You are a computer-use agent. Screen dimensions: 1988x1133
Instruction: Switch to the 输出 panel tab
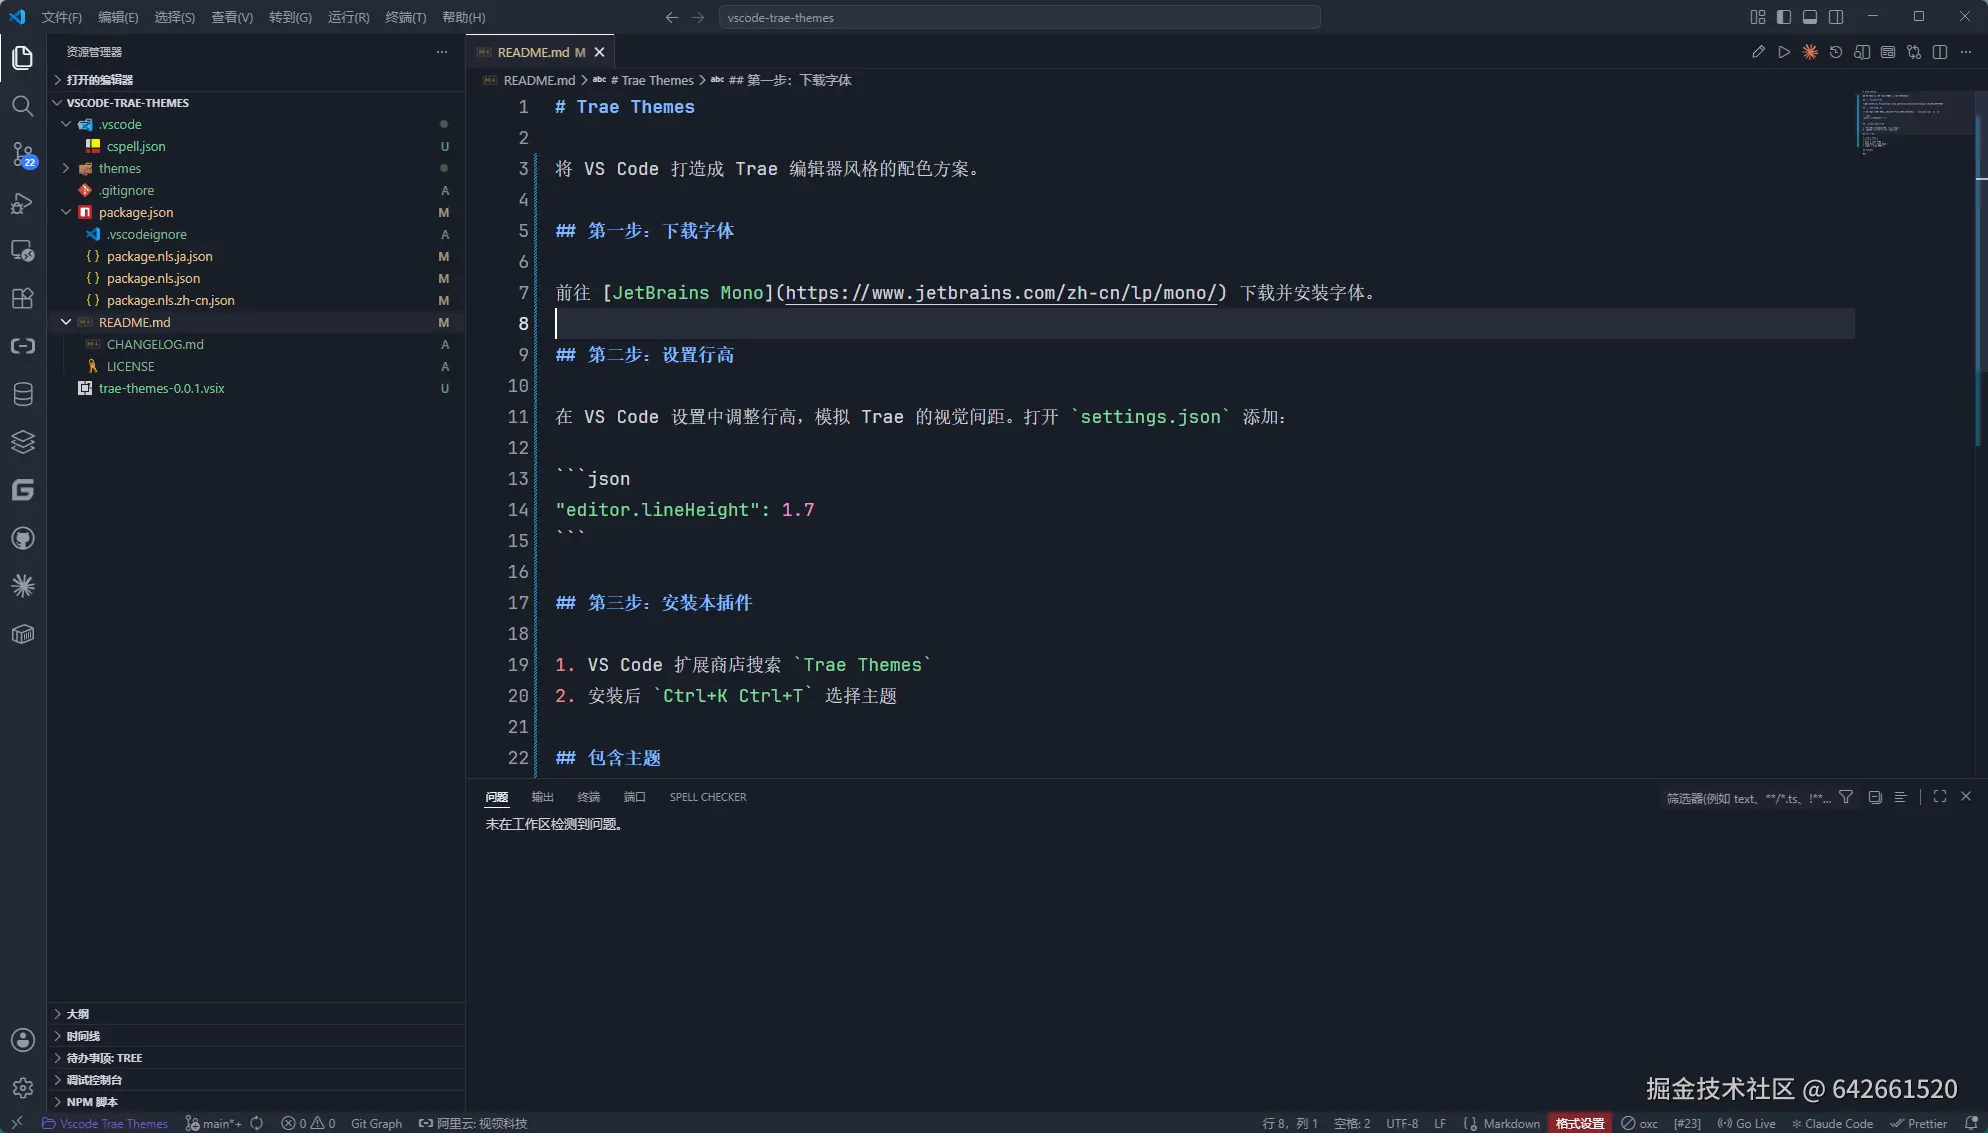click(x=542, y=797)
